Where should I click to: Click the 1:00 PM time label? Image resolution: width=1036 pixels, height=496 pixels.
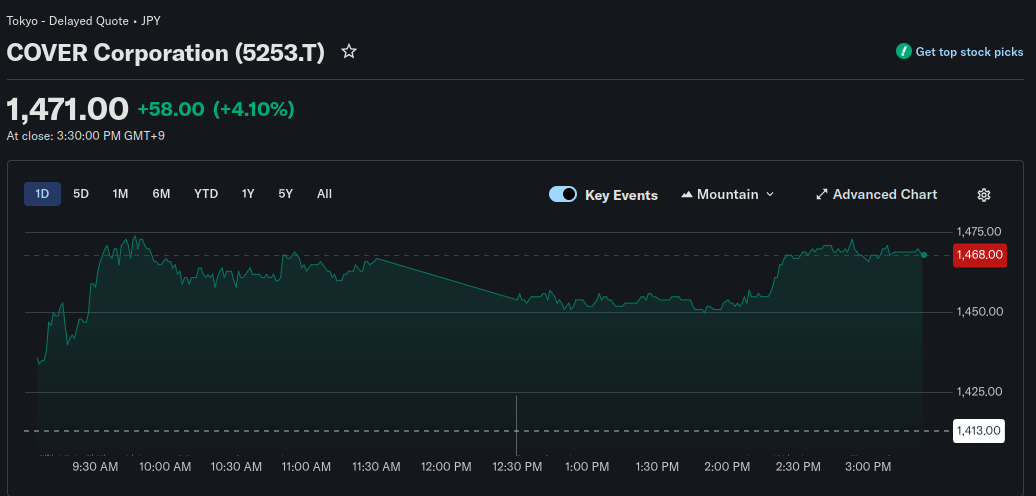(587, 467)
